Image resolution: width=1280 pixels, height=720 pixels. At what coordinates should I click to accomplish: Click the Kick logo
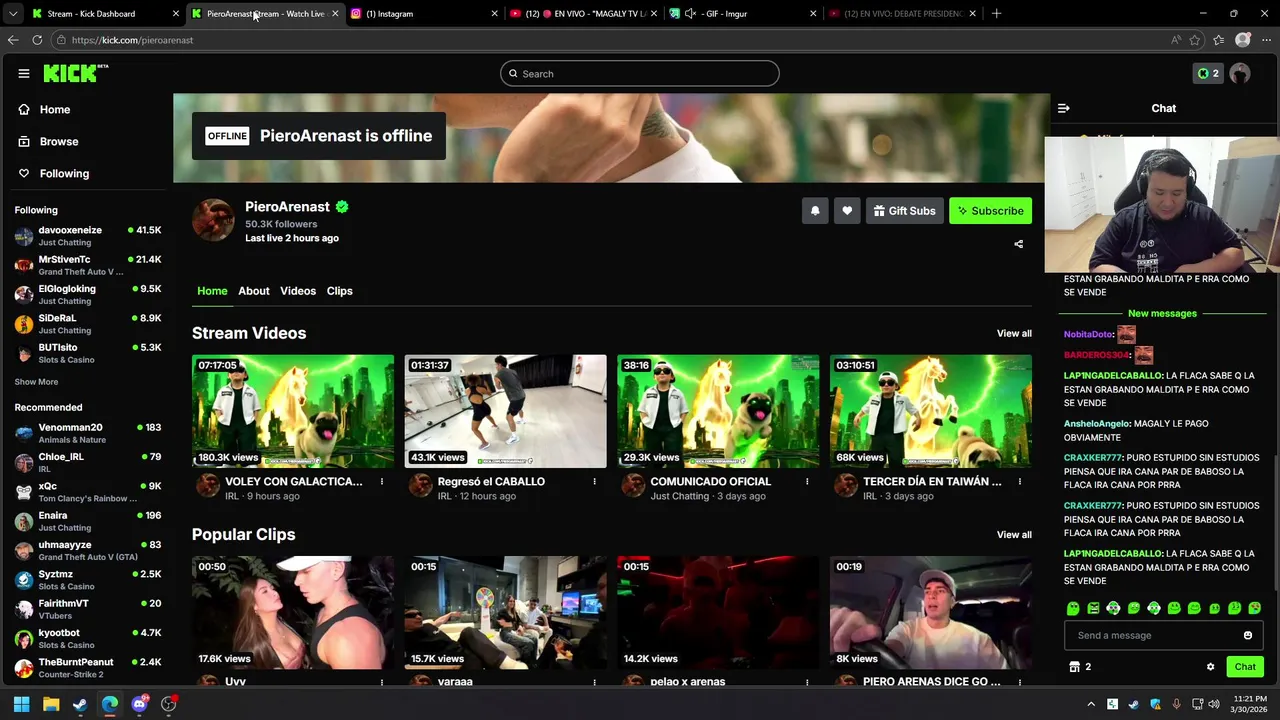tap(75, 73)
